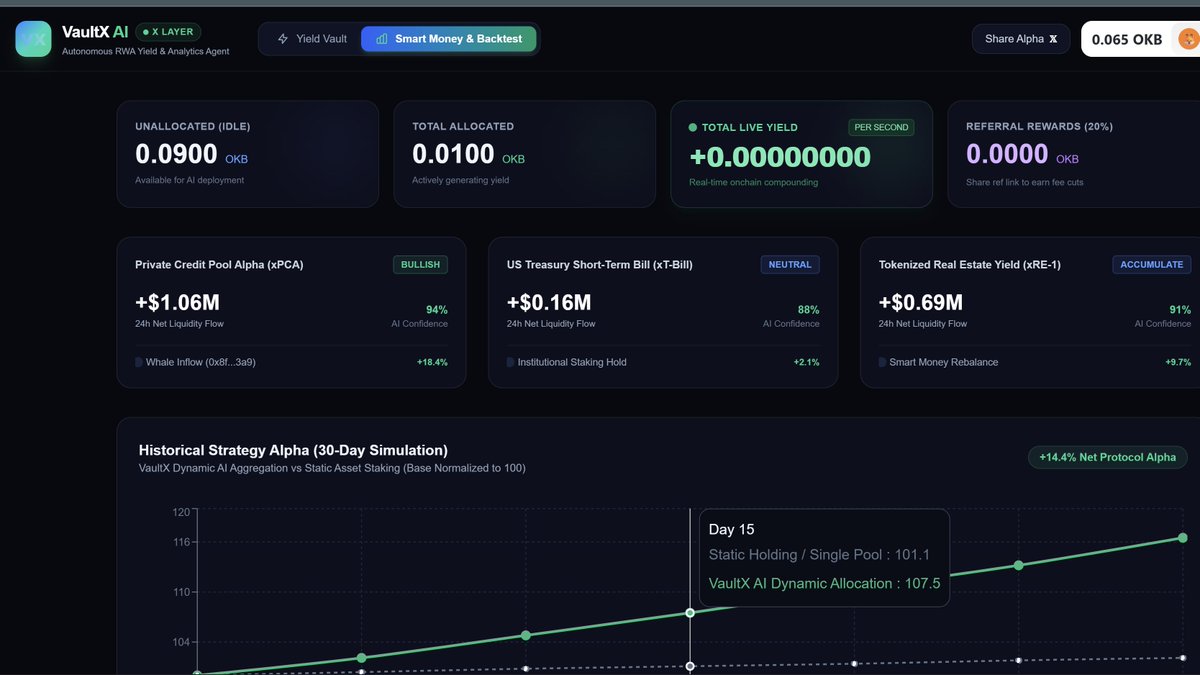The width and height of the screenshot is (1200, 675).
Task: Click 'Tokenized Real Estate Yield (xRE-1)' title
Action: [x=970, y=265]
